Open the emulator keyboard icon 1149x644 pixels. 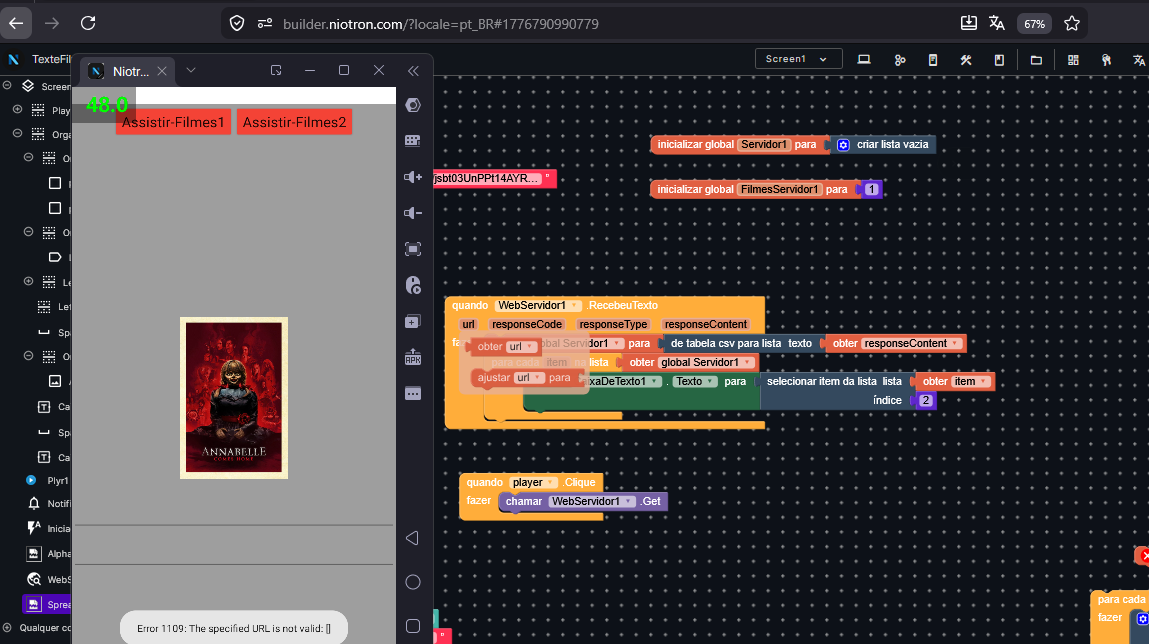tap(413, 141)
